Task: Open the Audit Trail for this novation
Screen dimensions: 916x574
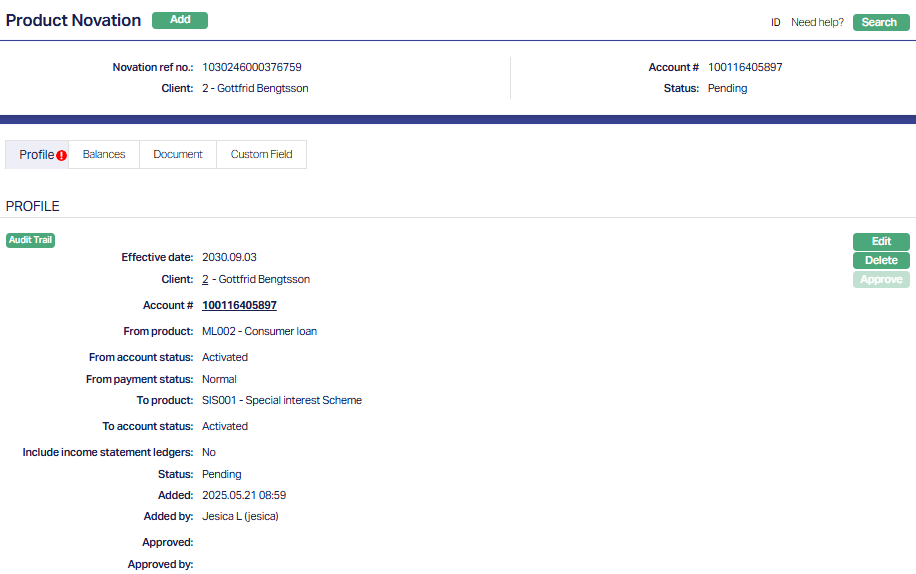Action: pos(30,240)
